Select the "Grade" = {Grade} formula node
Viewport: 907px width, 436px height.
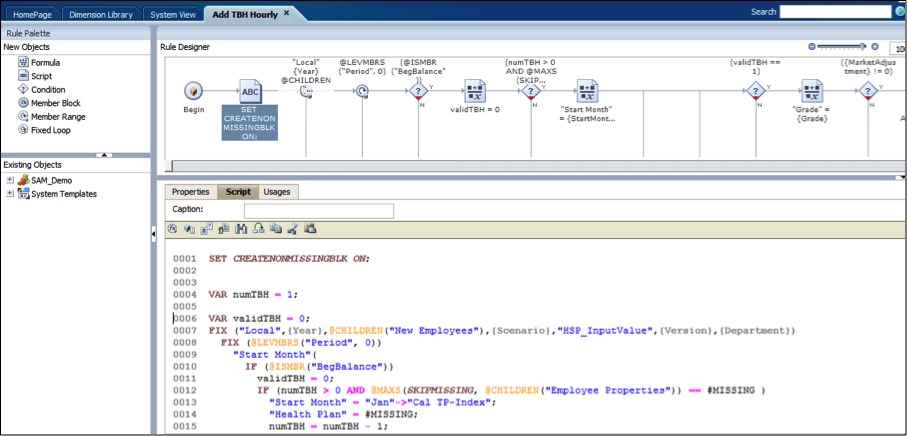coord(812,91)
